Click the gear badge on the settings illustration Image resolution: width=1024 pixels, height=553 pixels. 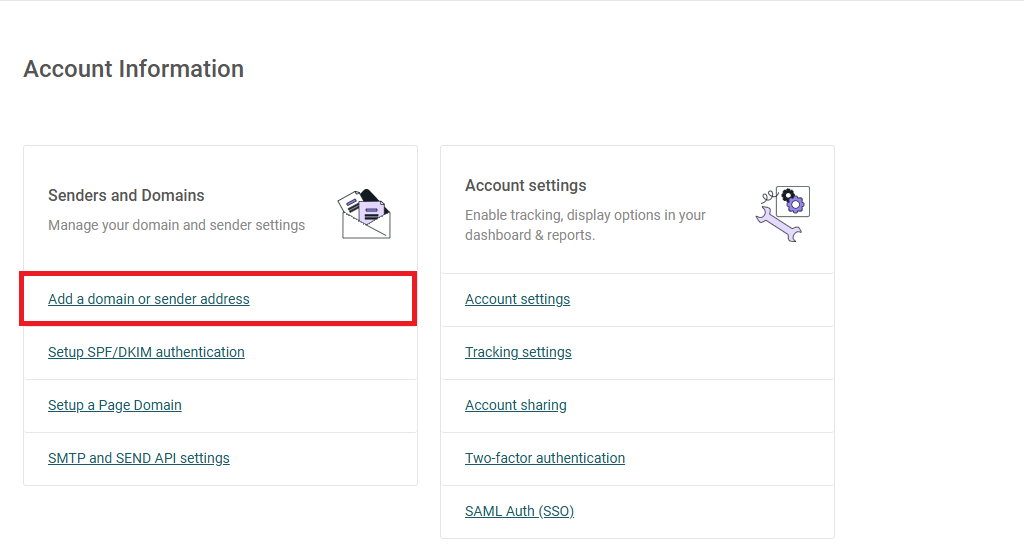coord(793,201)
